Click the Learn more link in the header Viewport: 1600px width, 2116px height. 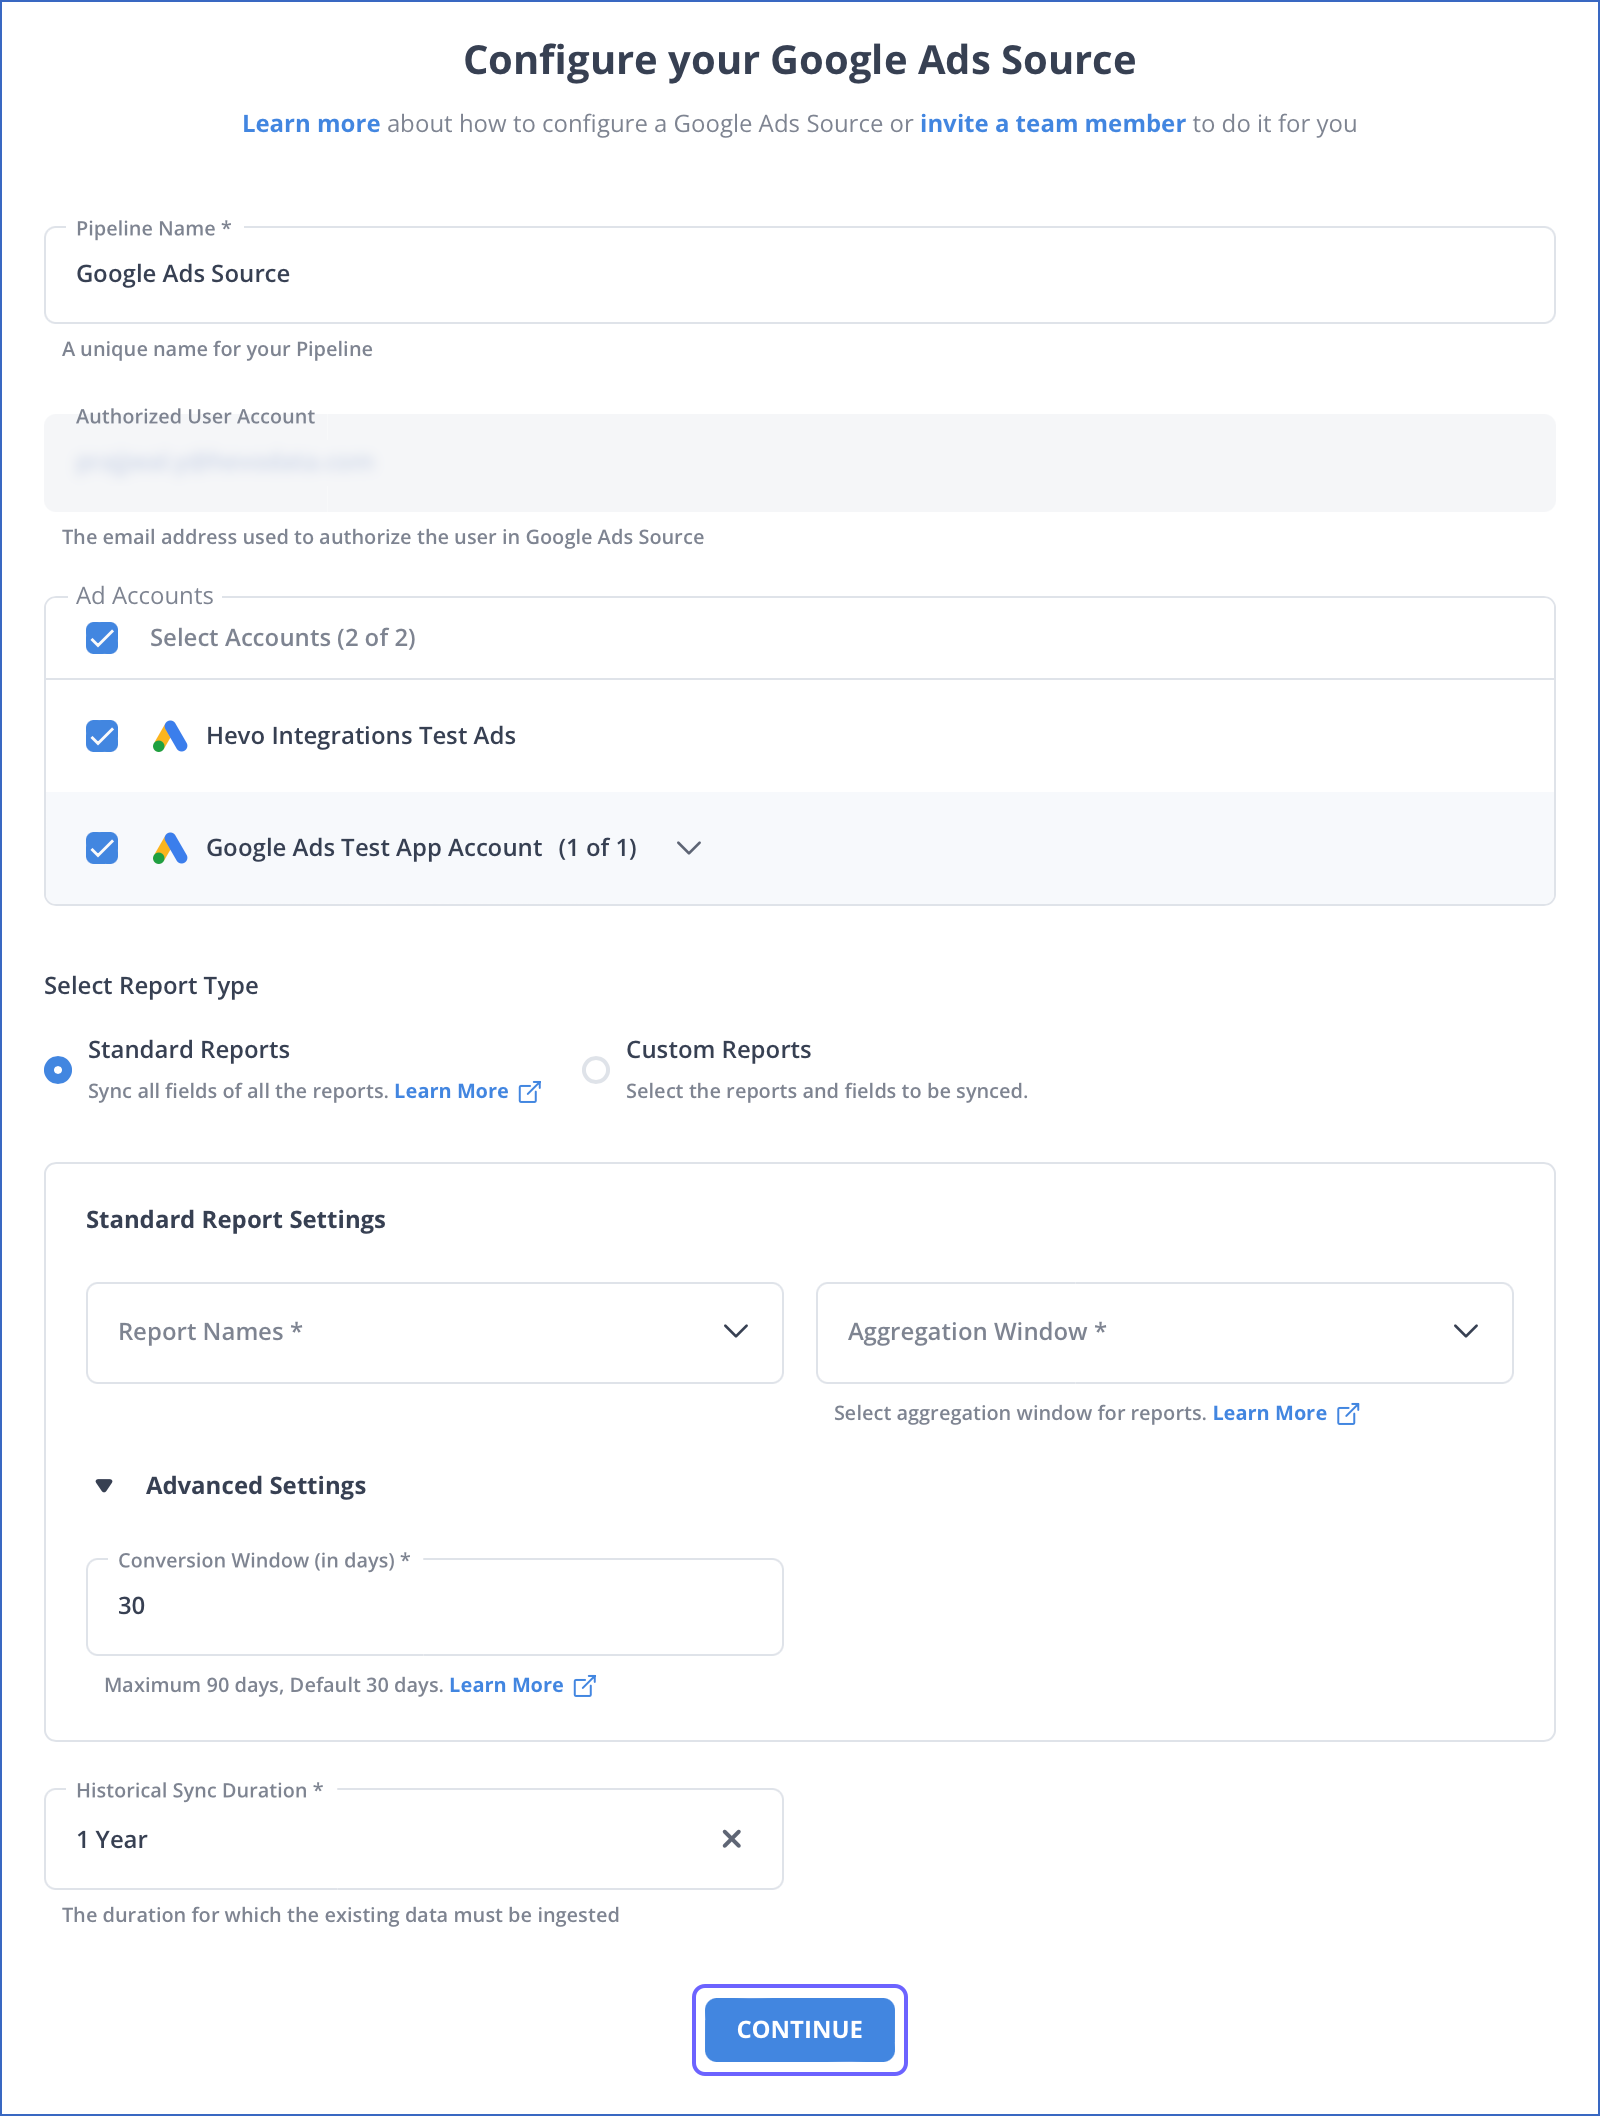pos(311,123)
